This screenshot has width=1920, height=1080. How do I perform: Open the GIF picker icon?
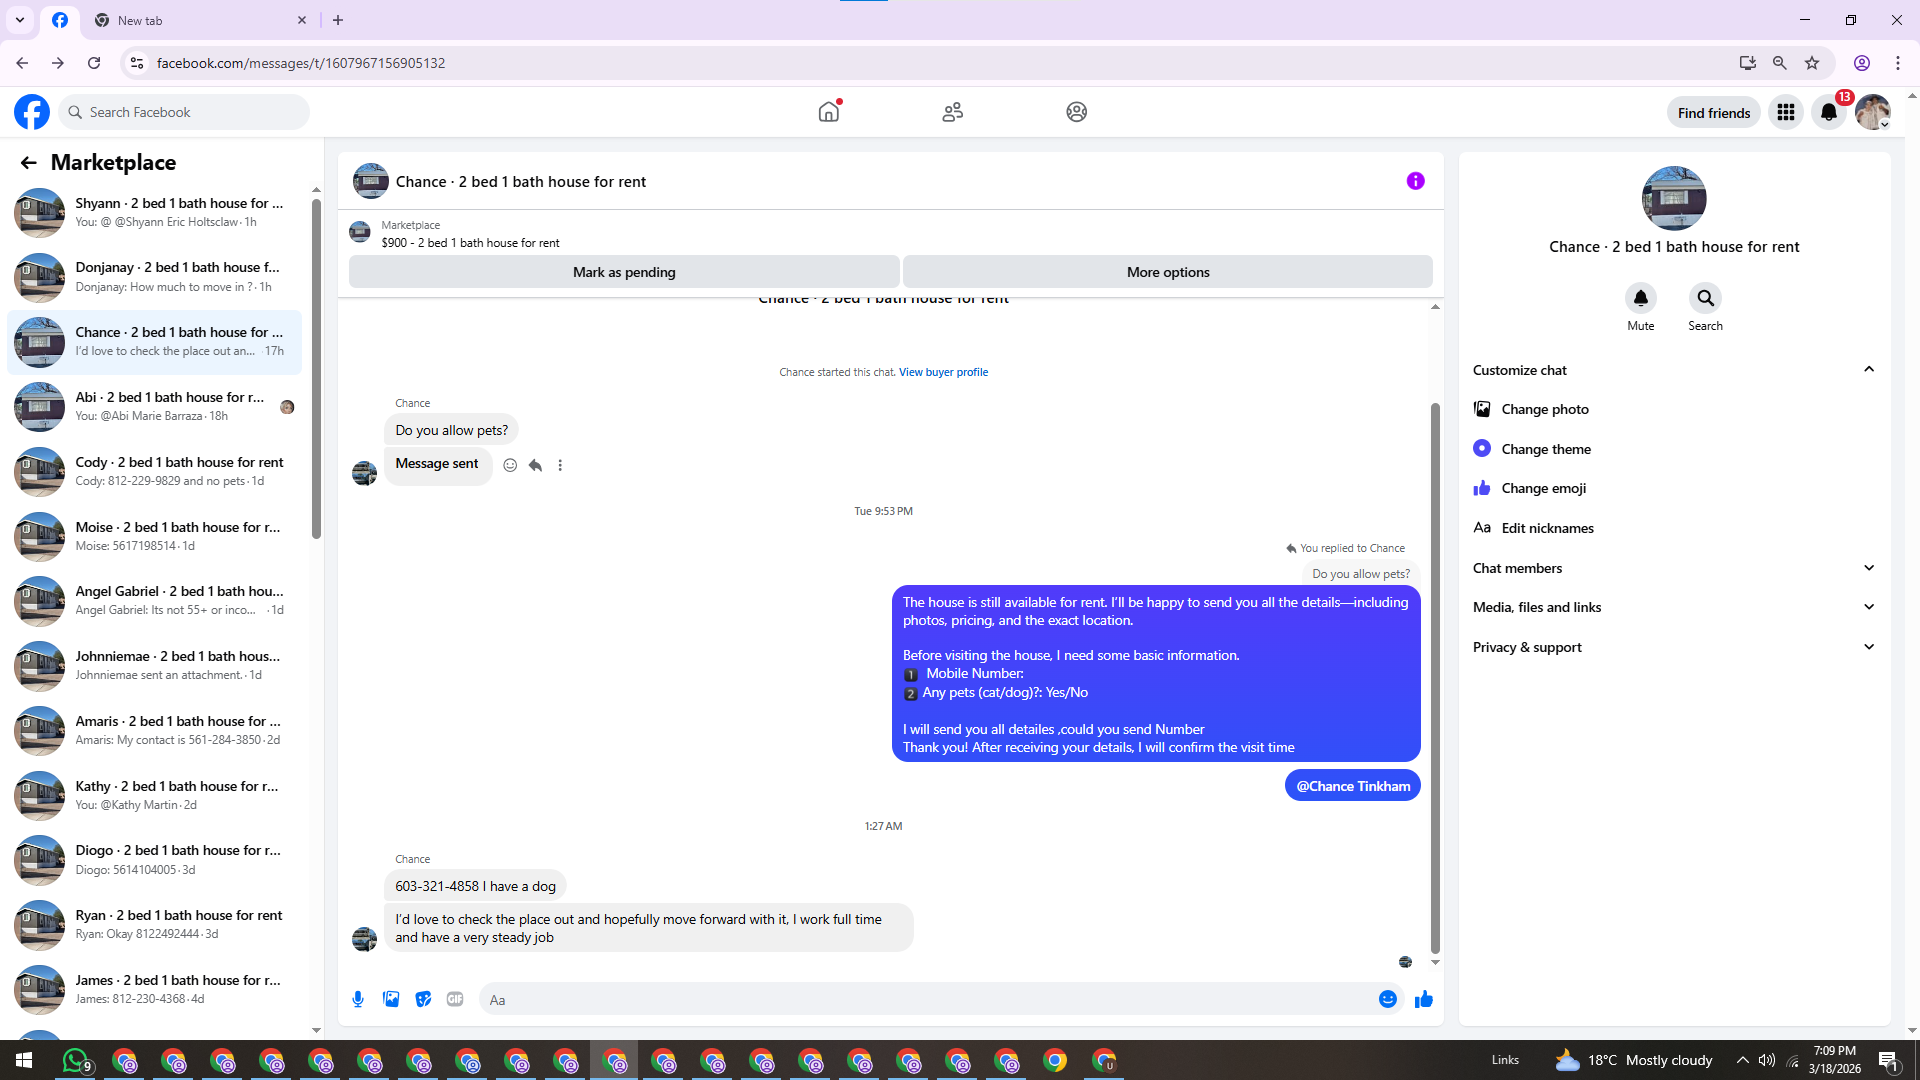click(x=455, y=999)
